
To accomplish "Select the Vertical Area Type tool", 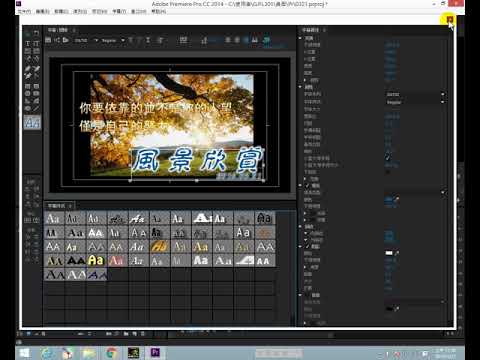I will pyautogui.click(x=36, y=51).
